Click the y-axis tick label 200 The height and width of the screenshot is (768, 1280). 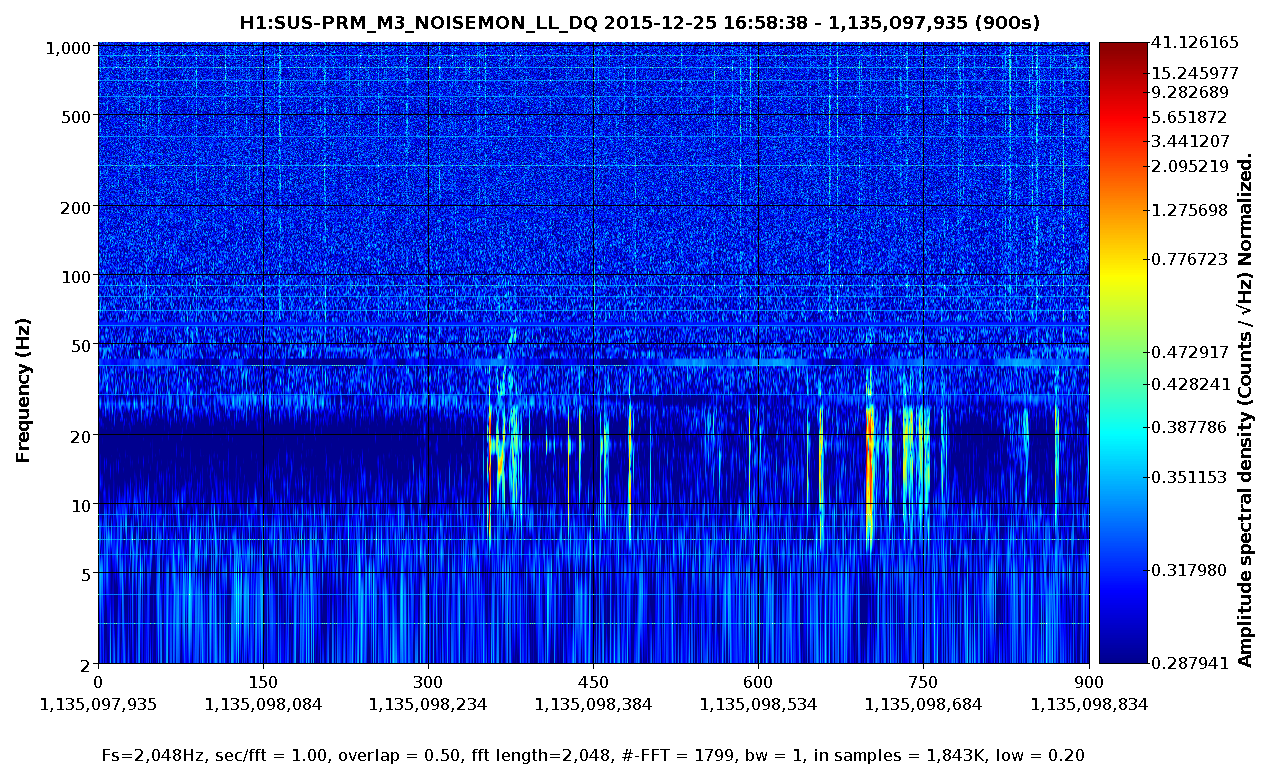point(78,206)
